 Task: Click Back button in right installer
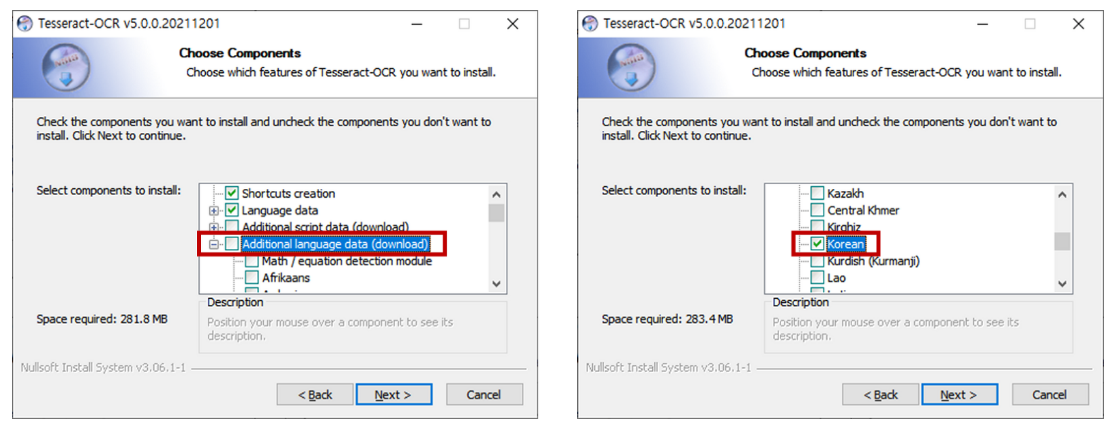[880, 394]
